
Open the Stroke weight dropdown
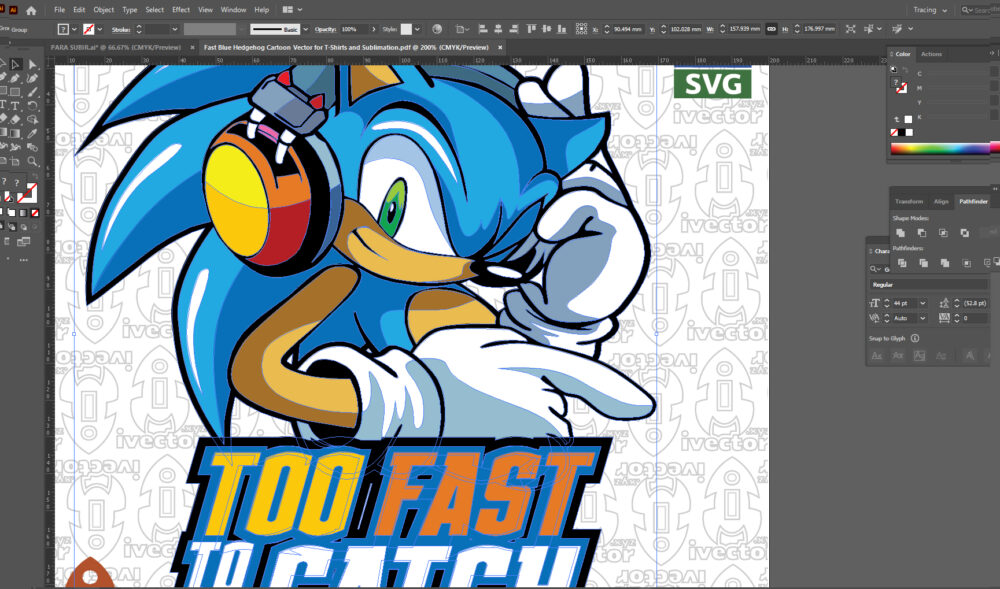[173, 29]
